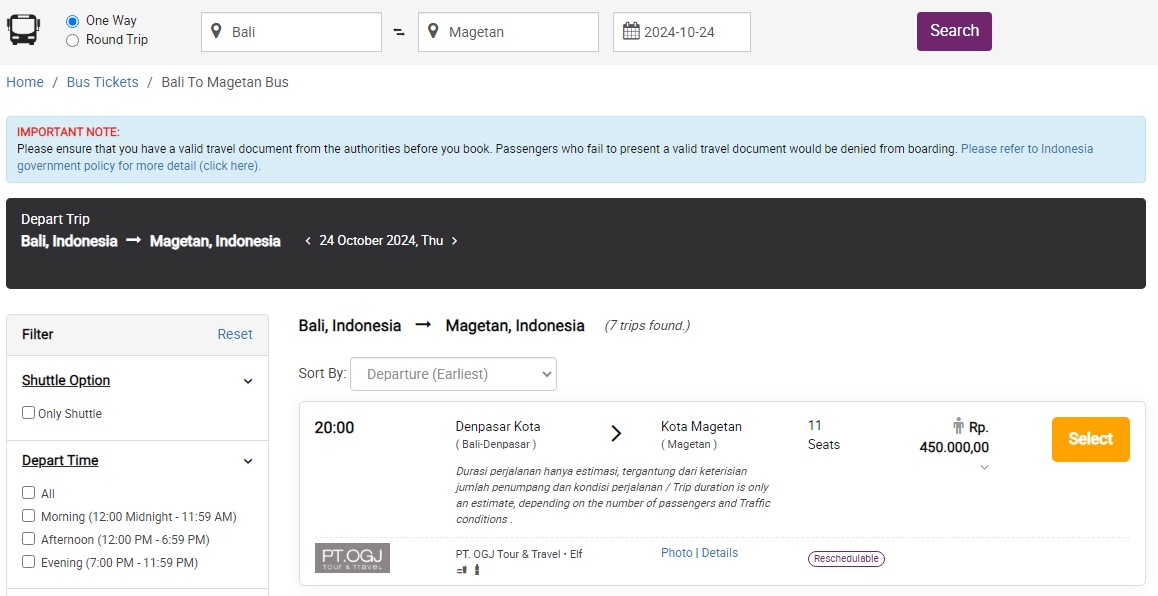Click the orange Select button for the 20:00 trip
Viewport: 1158px width, 596px height.
pos(1091,439)
